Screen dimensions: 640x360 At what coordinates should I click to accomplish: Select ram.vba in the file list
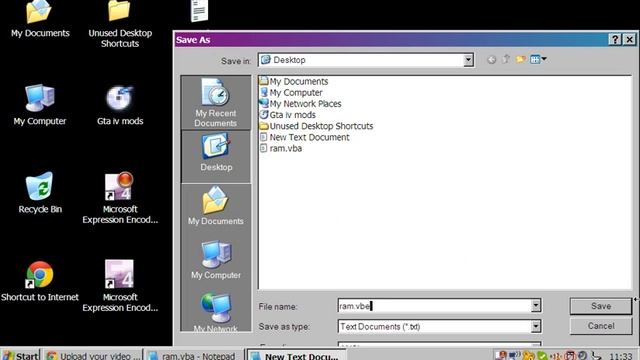click(x=281, y=148)
